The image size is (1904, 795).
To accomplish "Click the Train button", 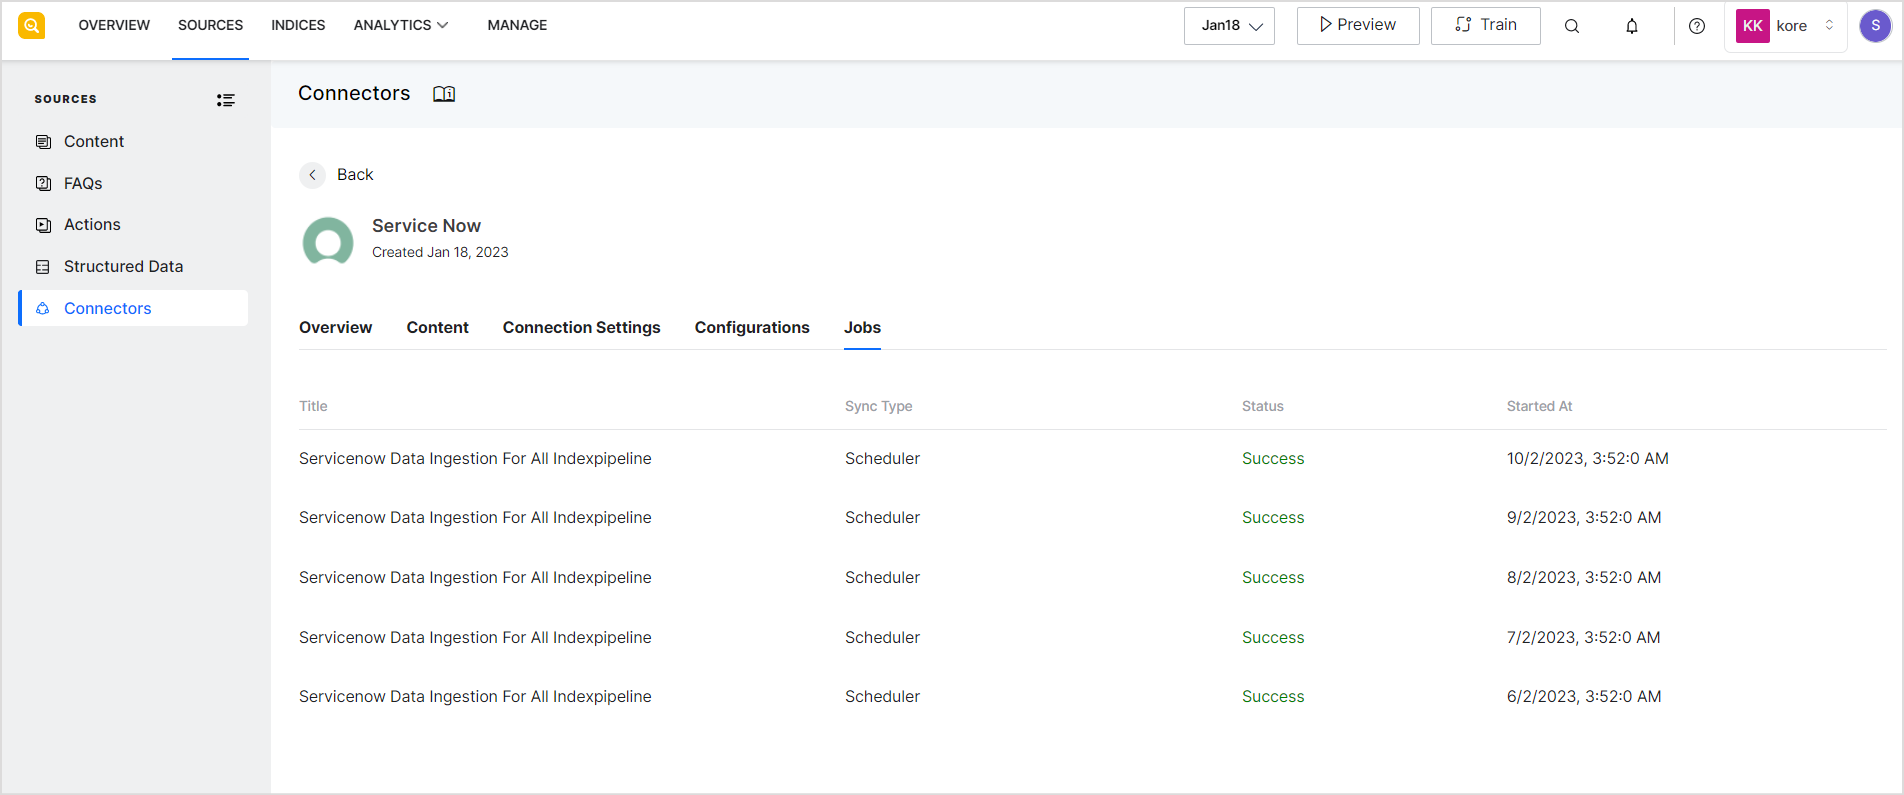I will [x=1485, y=25].
